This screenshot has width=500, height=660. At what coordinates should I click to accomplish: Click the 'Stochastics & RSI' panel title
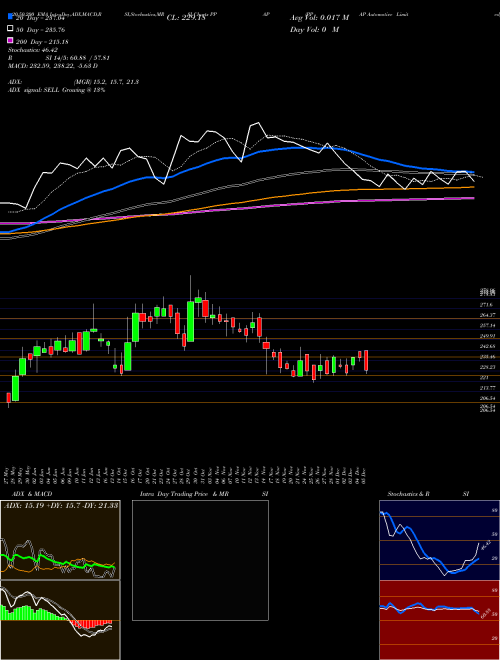point(428,494)
